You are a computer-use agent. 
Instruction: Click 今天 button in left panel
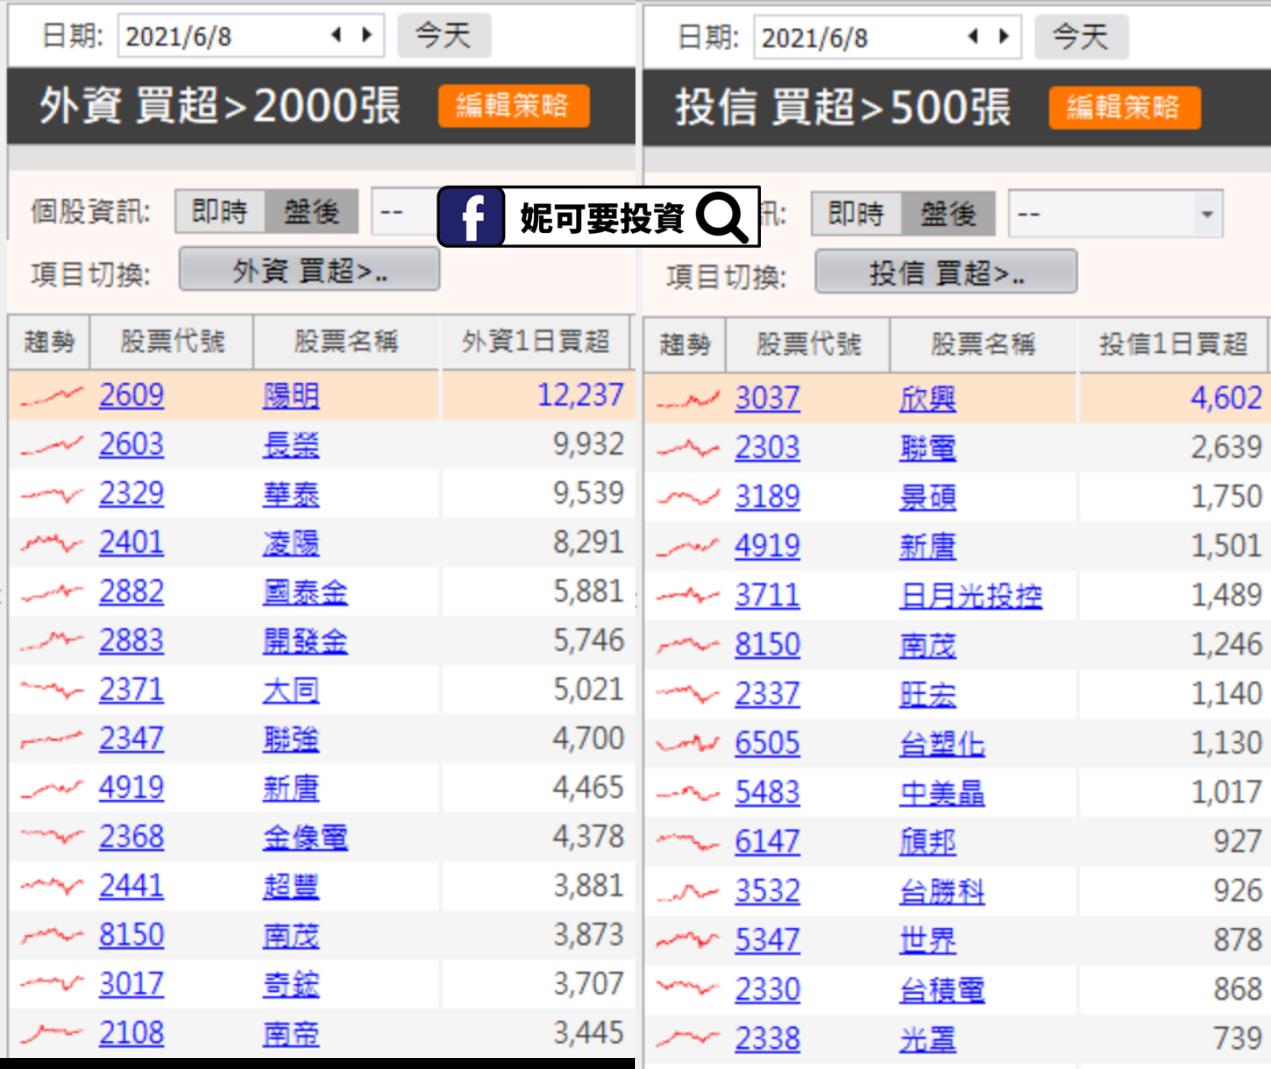pos(442,36)
